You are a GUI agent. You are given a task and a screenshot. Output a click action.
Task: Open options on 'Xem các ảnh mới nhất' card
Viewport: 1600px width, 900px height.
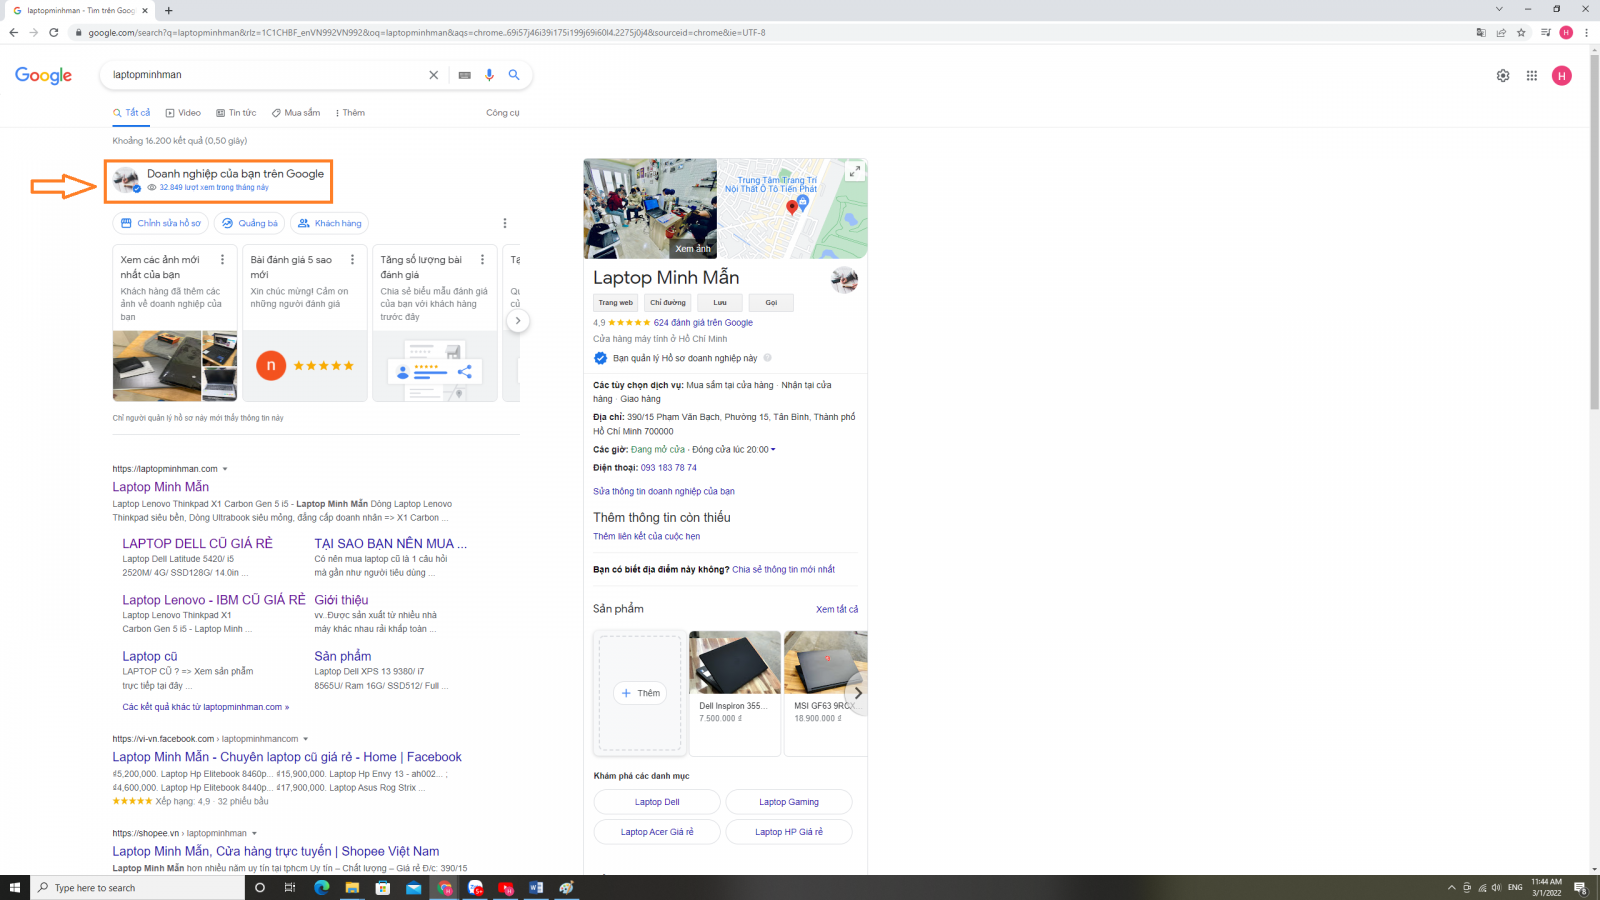[x=223, y=259]
